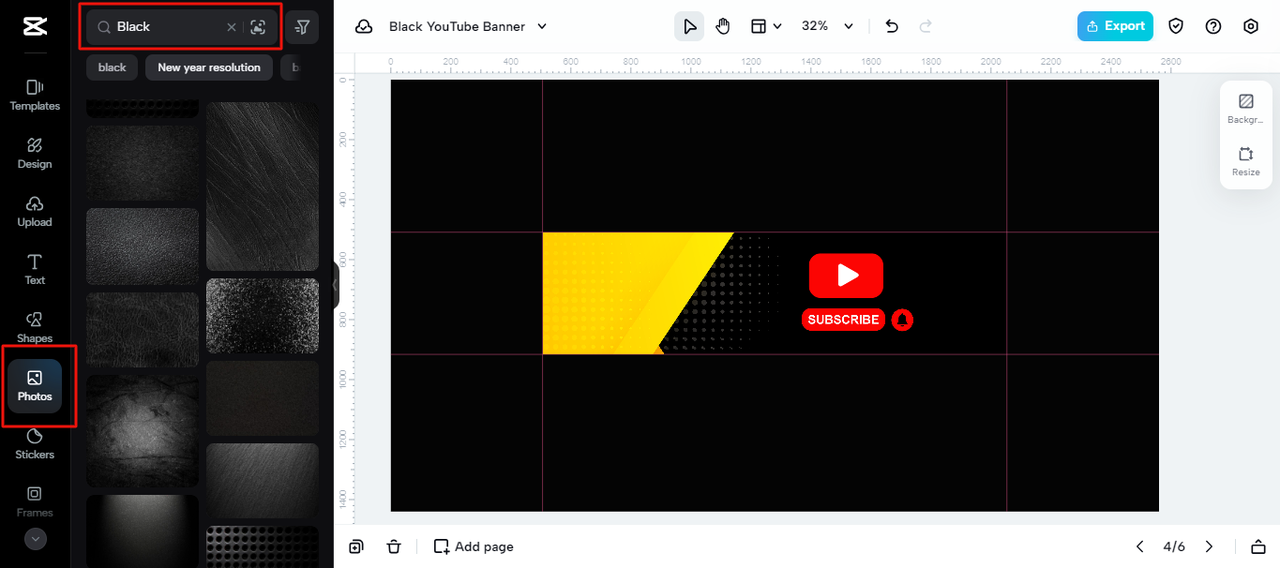Open the Resize canvas option
Viewport: 1280px width, 568px height.
(x=1246, y=161)
